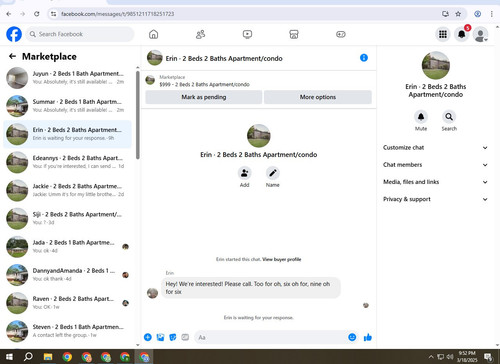Send a thumbs-up like

click(x=368, y=337)
